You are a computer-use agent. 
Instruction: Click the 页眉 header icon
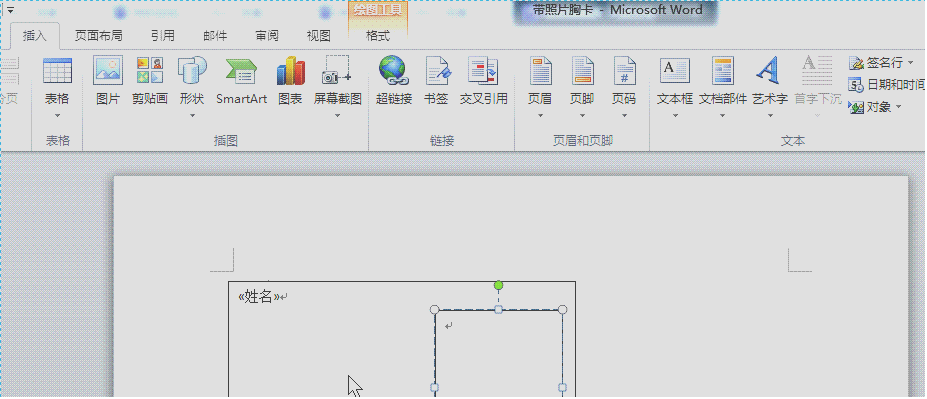540,71
